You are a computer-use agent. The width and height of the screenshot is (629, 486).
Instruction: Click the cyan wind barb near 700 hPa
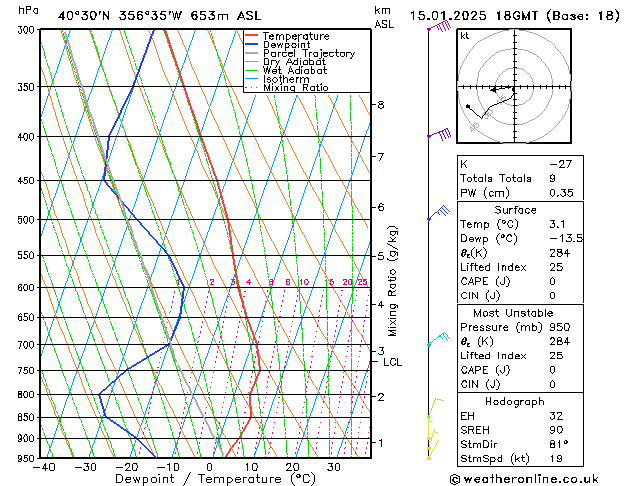(x=437, y=341)
